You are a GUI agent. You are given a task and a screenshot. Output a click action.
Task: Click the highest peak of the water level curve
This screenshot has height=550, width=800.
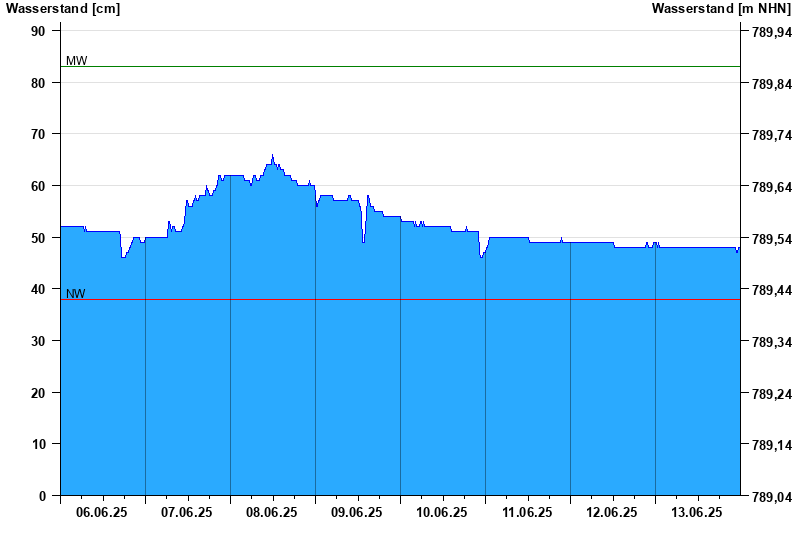coord(272,156)
